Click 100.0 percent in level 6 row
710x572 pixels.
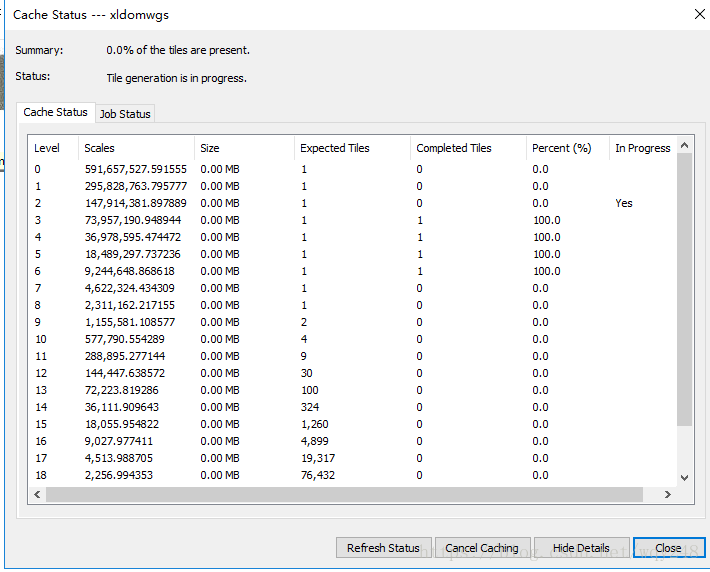point(547,271)
